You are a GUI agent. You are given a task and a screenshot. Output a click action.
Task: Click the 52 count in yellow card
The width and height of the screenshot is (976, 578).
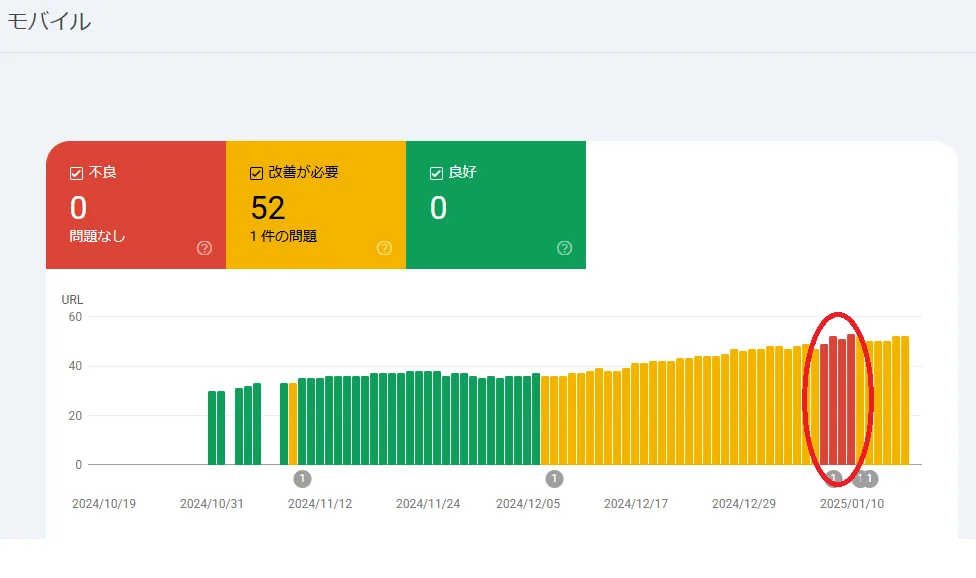coord(268,208)
